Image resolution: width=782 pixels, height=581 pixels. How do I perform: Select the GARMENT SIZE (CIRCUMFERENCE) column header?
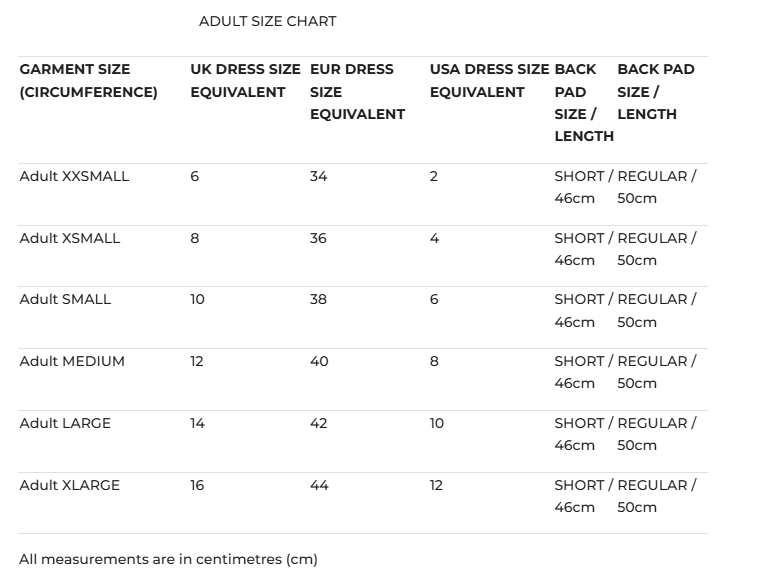pyautogui.click(x=88, y=81)
